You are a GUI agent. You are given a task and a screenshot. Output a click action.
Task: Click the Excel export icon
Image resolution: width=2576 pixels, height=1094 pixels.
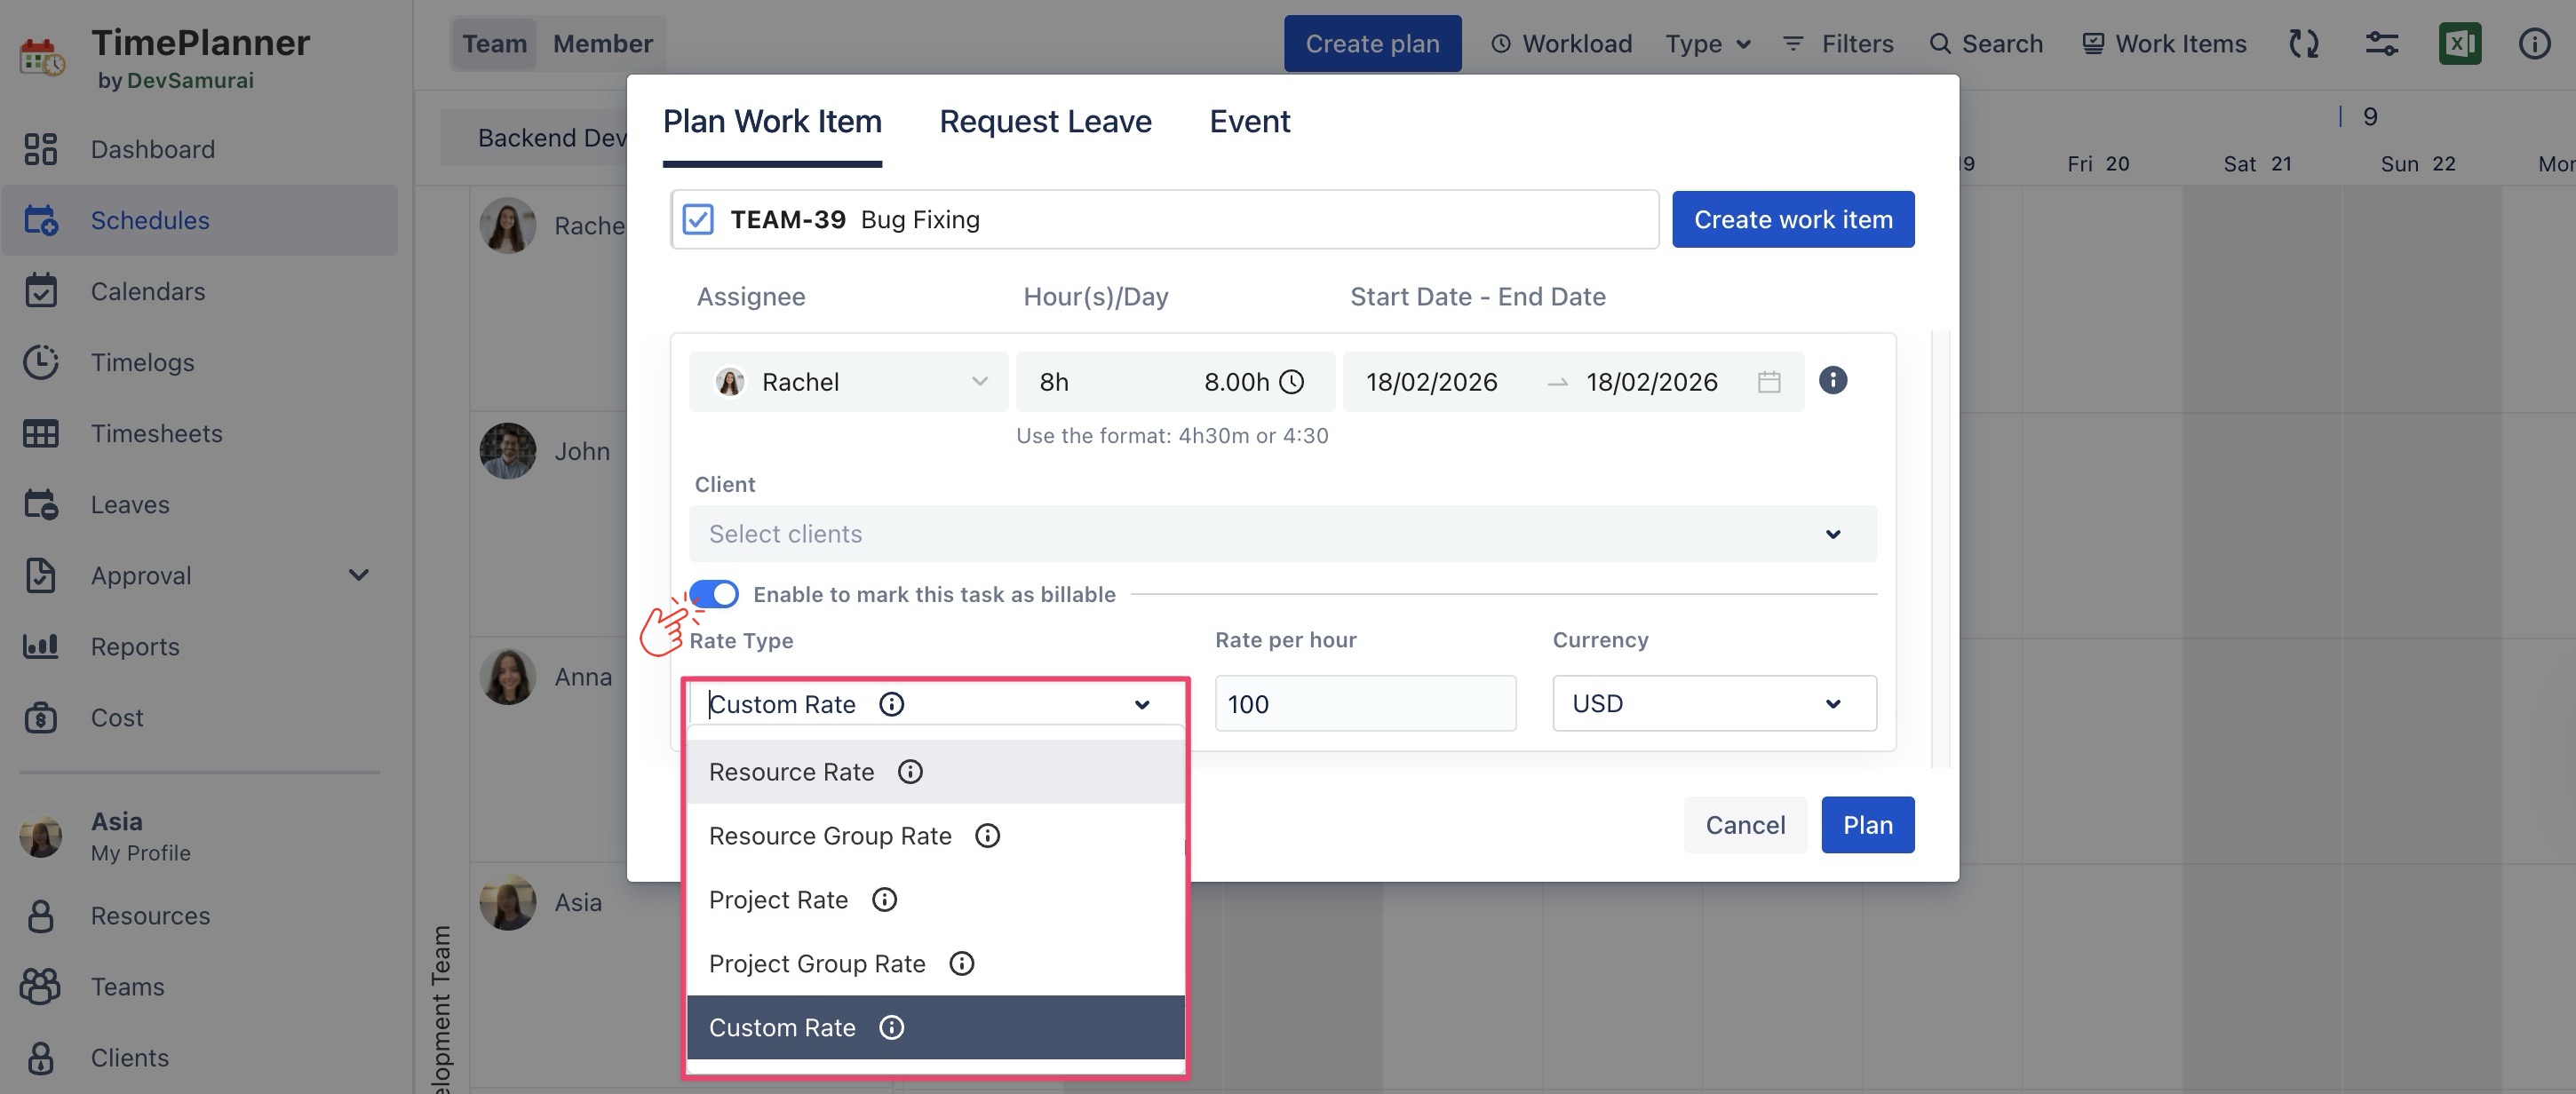(2459, 43)
